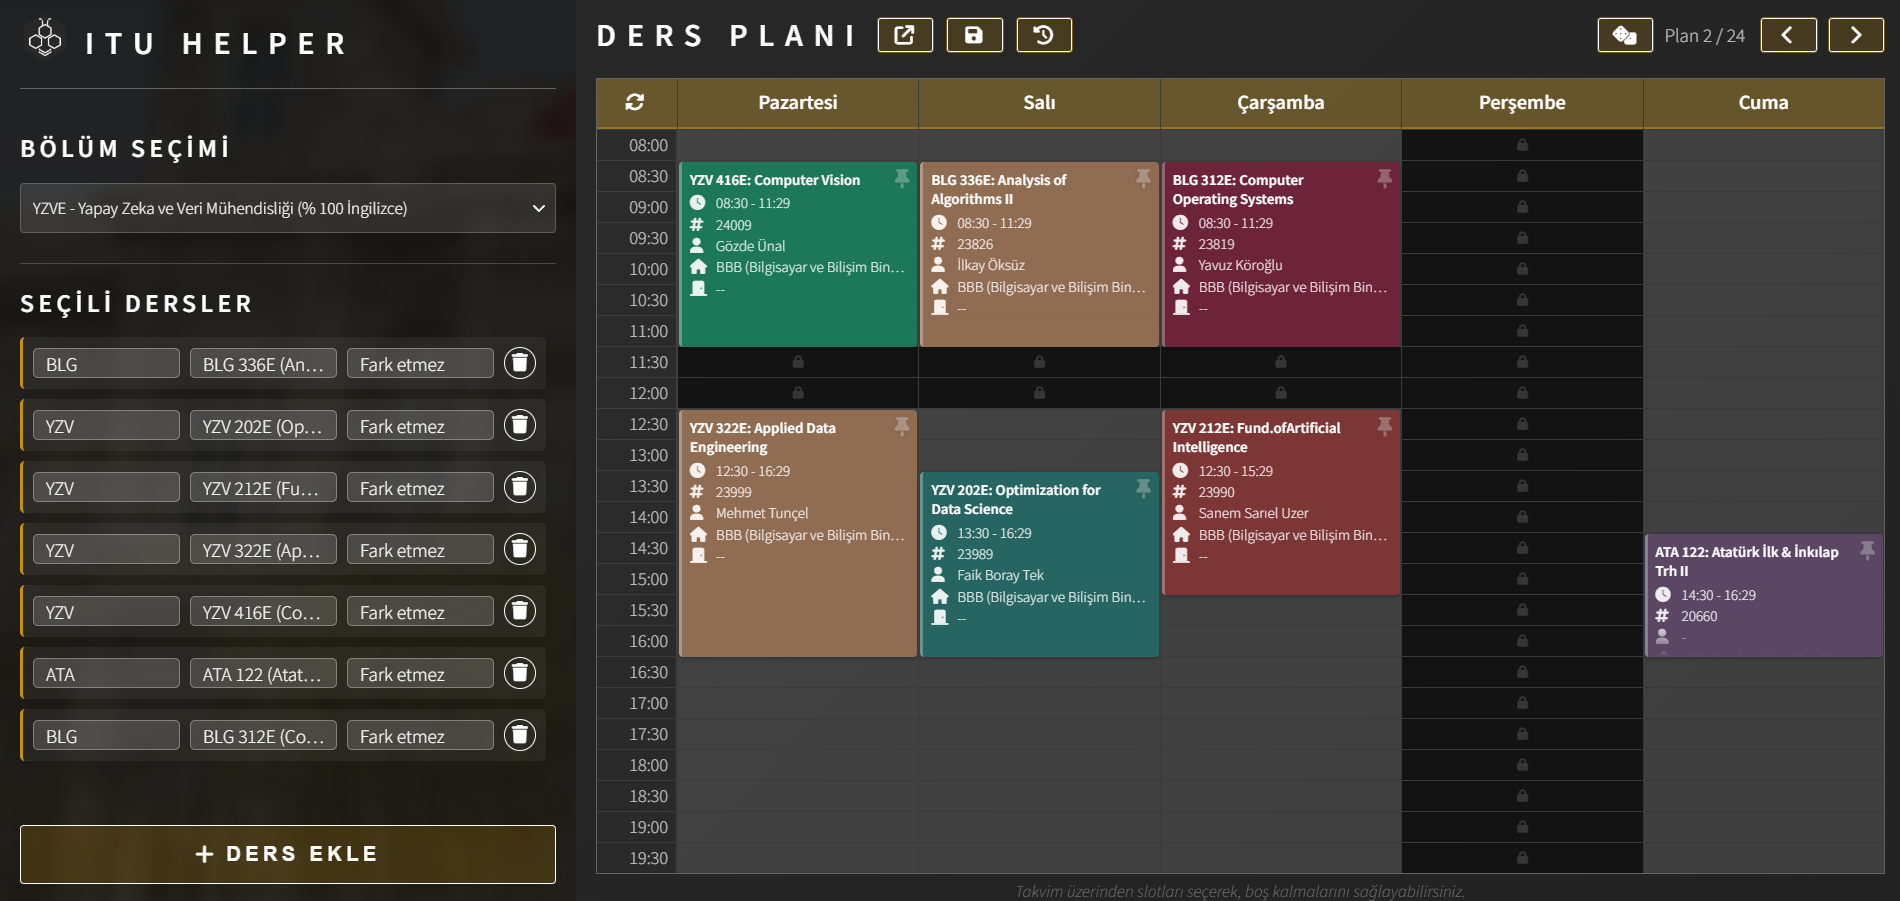Open the YZV 322E course dropdown
This screenshot has height=901, width=1900.
tap(263, 550)
